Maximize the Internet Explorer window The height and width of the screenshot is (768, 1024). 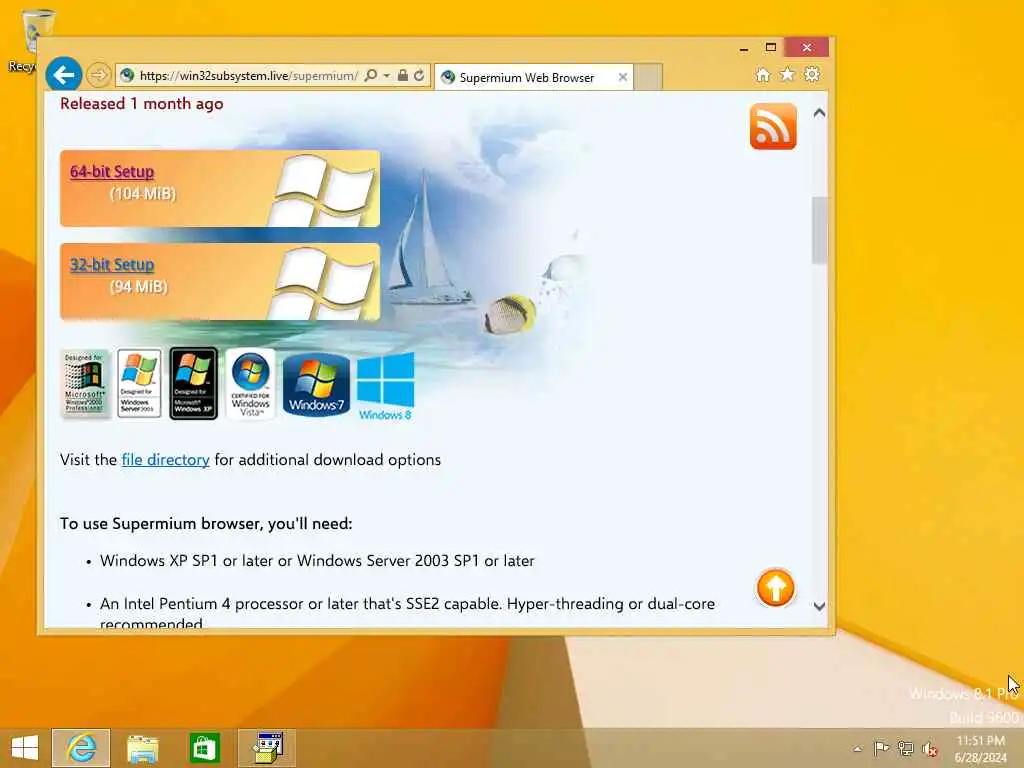[x=771, y=47]
